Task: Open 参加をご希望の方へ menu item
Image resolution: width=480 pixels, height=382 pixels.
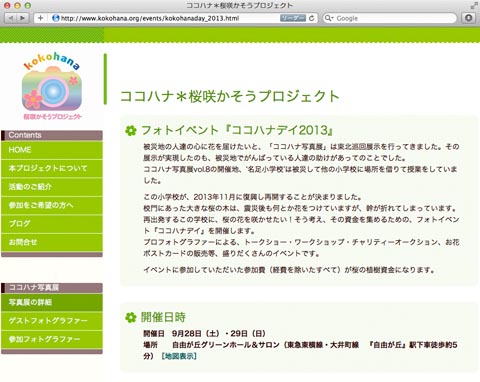Action: (x=52, y=205)
